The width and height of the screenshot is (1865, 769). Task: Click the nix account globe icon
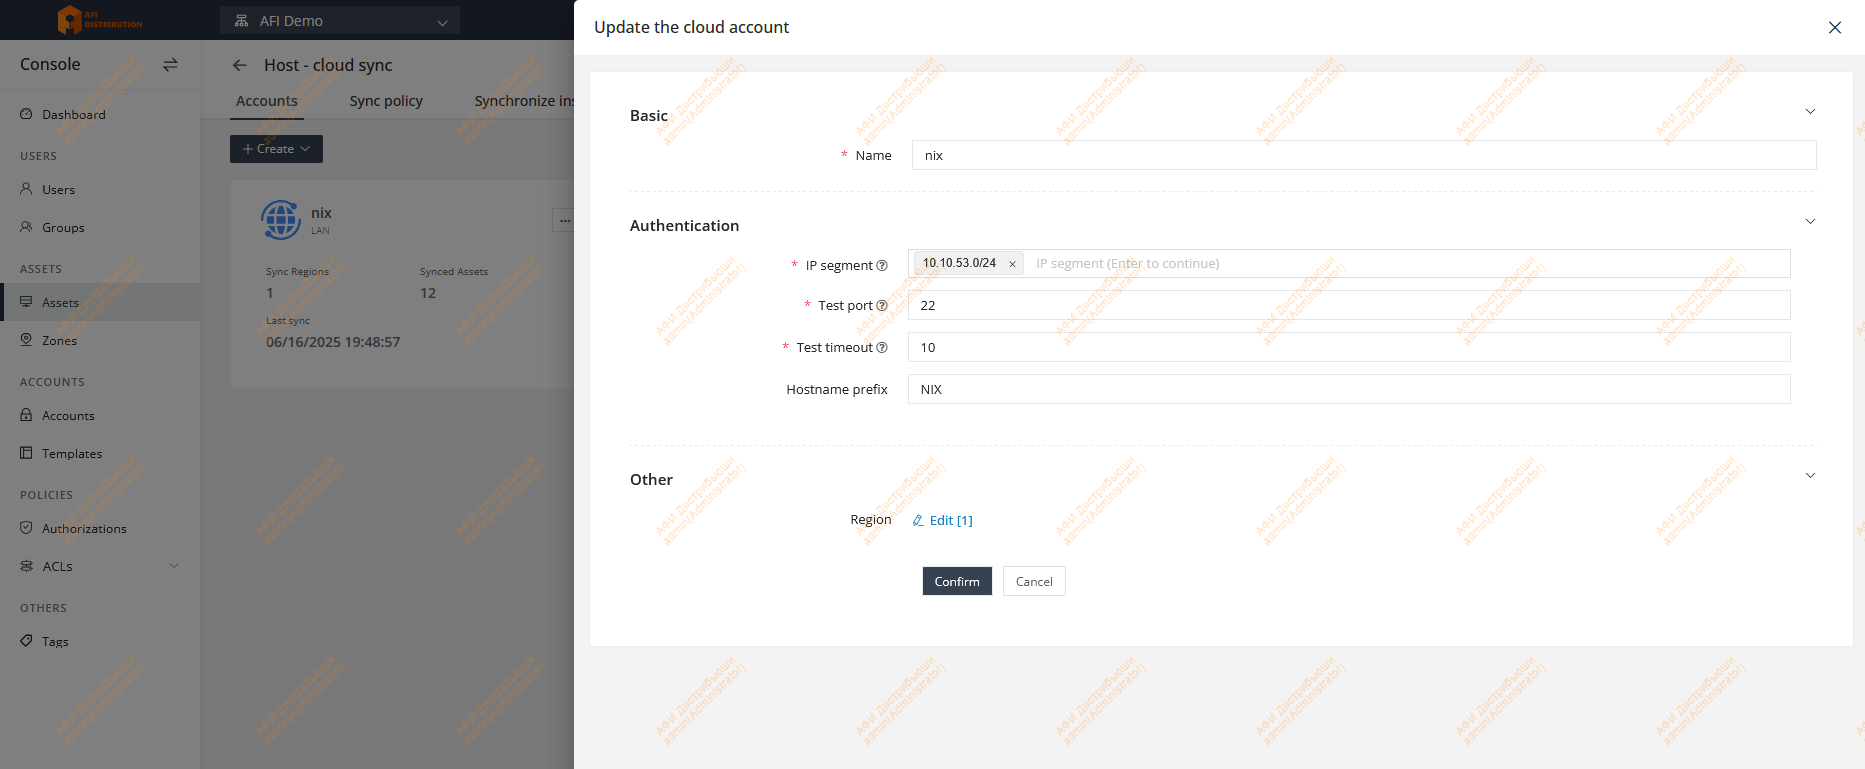(281, 220)
